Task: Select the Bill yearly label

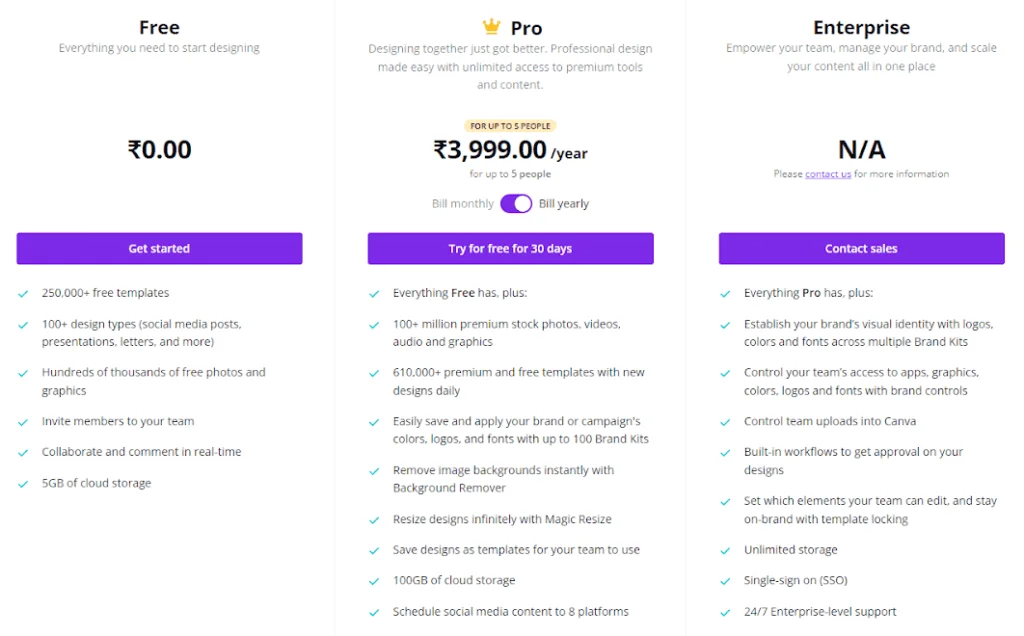Action: [564, 204]
